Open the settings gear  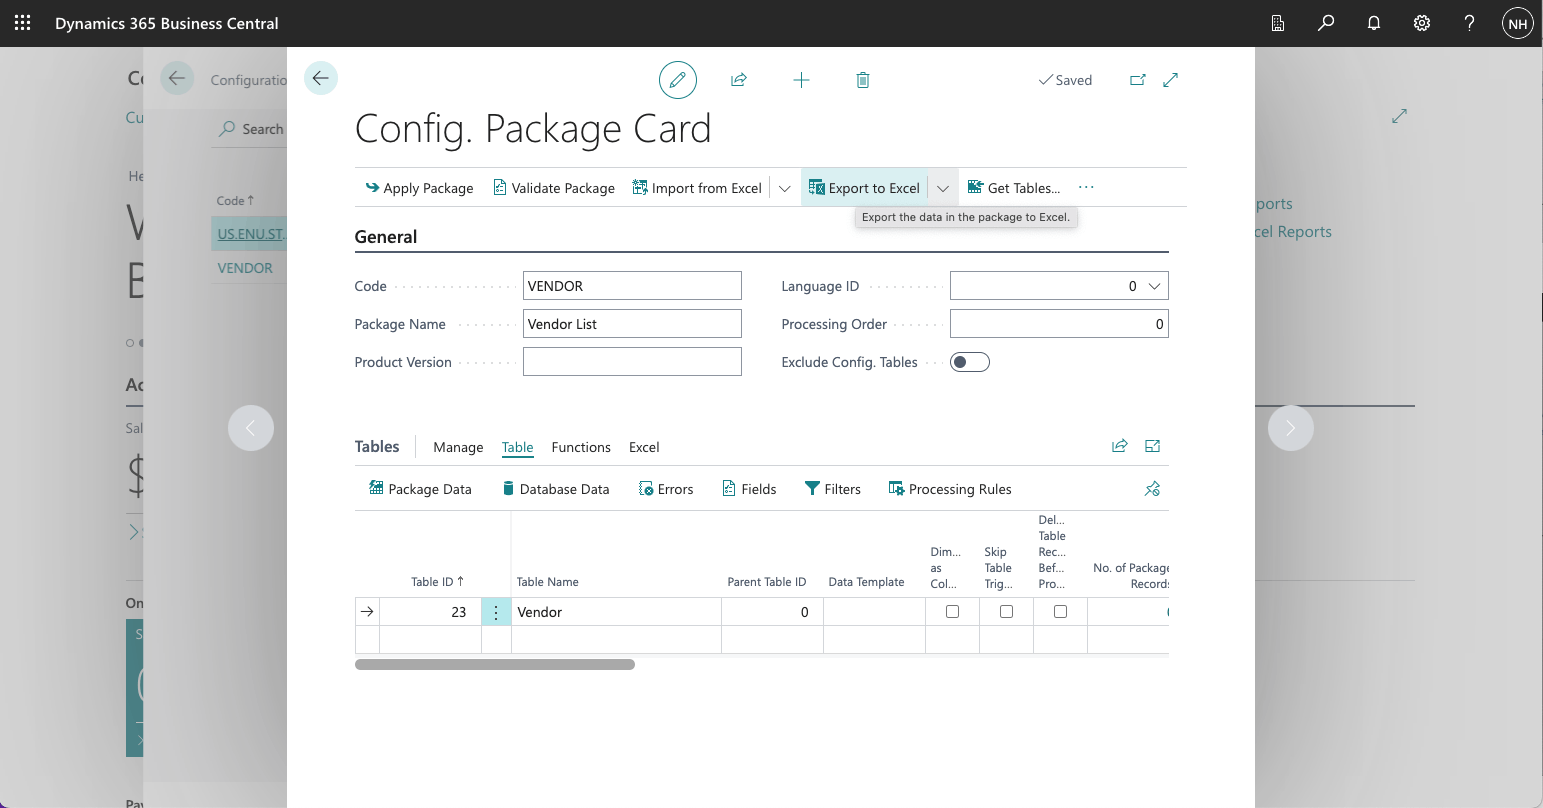tap(1422, 23)
